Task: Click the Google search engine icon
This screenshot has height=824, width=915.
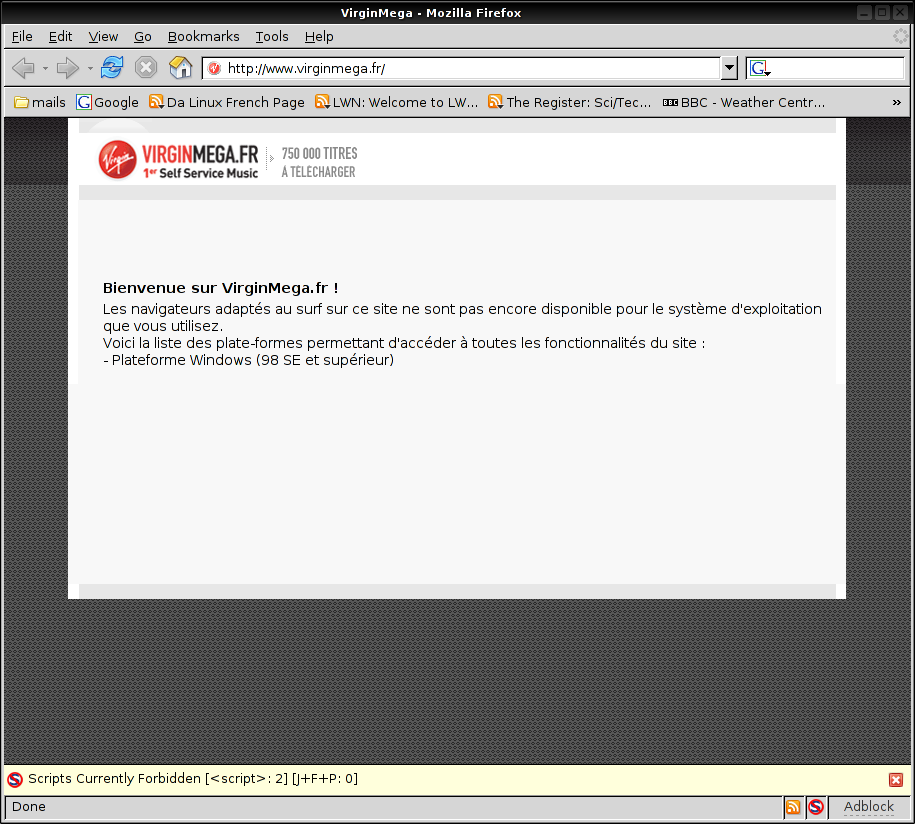Action: point(759,68)
